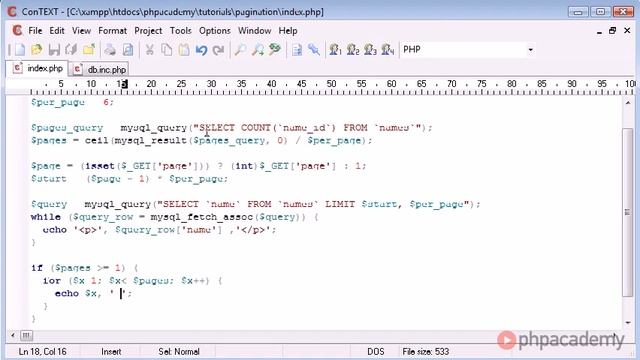Click the 'Ln 18, Col 16' status entry
Image resolution: width=640 pixels, height=360 pixels.
pyautogui.click(x=42, y=351)
